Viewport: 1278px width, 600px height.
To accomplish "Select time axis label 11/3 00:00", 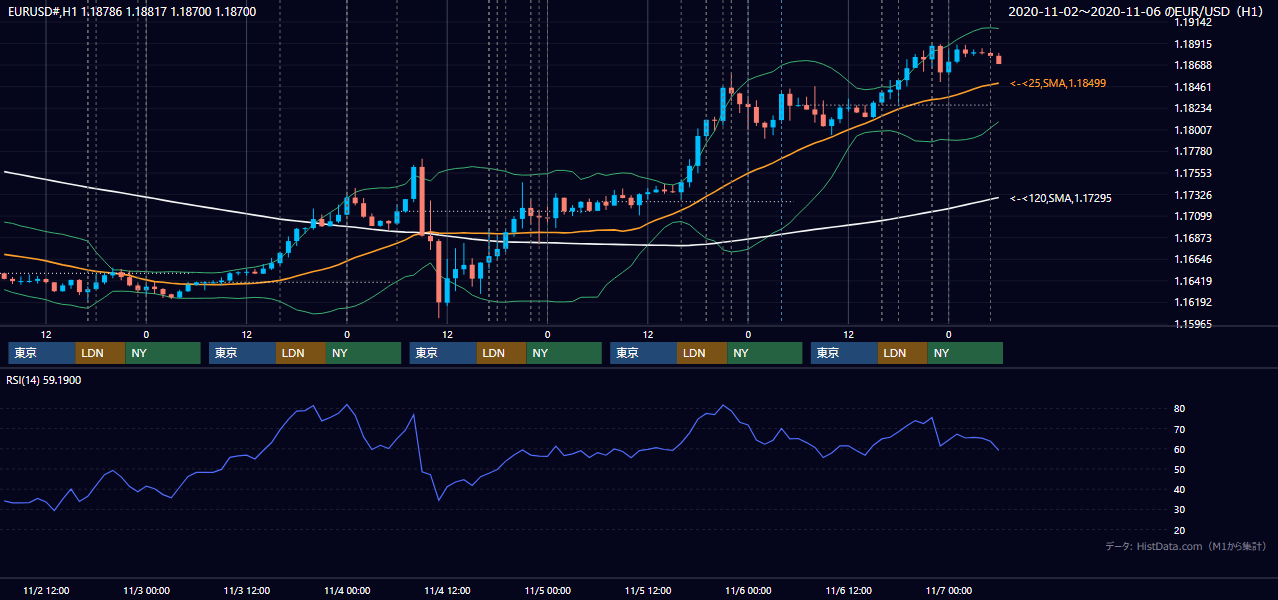I will pyautogui.click(x=146, y=590).
